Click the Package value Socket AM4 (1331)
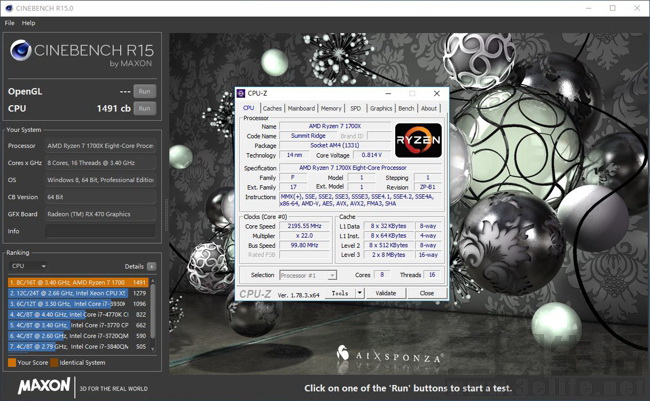Image resolution: width=650 pixels, height=401 pixels. [335, 145]
